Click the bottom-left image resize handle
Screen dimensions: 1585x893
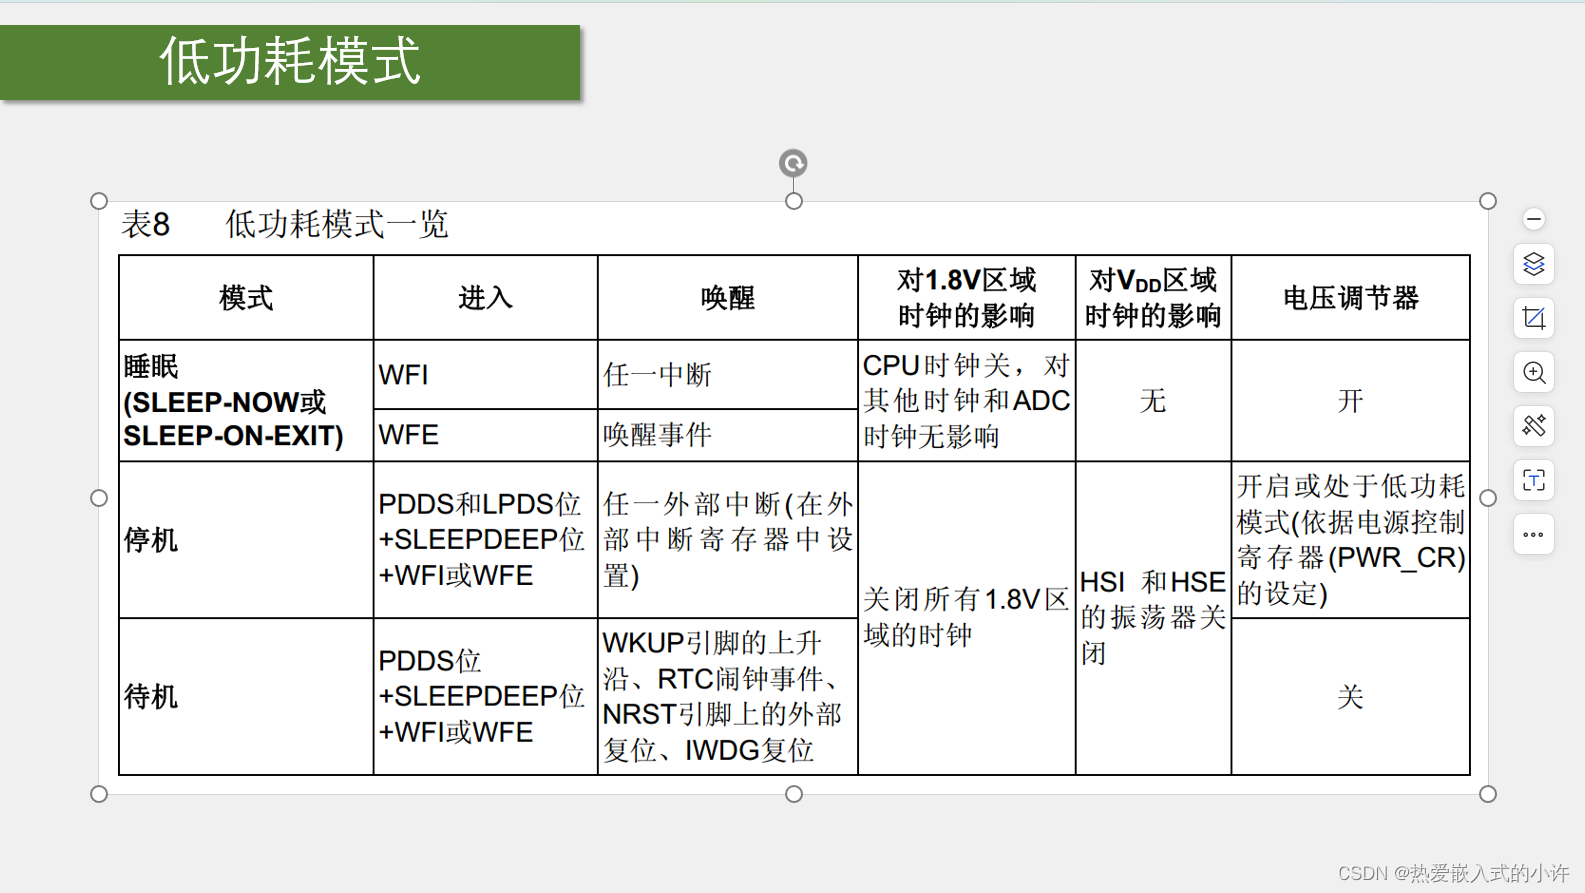click(x=99, y=794)
